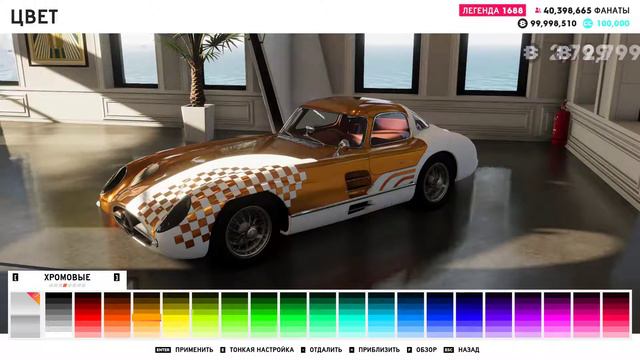This screenshot has height=360, width=640.
Task: Click the 99,998,510 credits value
Action: click(553, 23)
